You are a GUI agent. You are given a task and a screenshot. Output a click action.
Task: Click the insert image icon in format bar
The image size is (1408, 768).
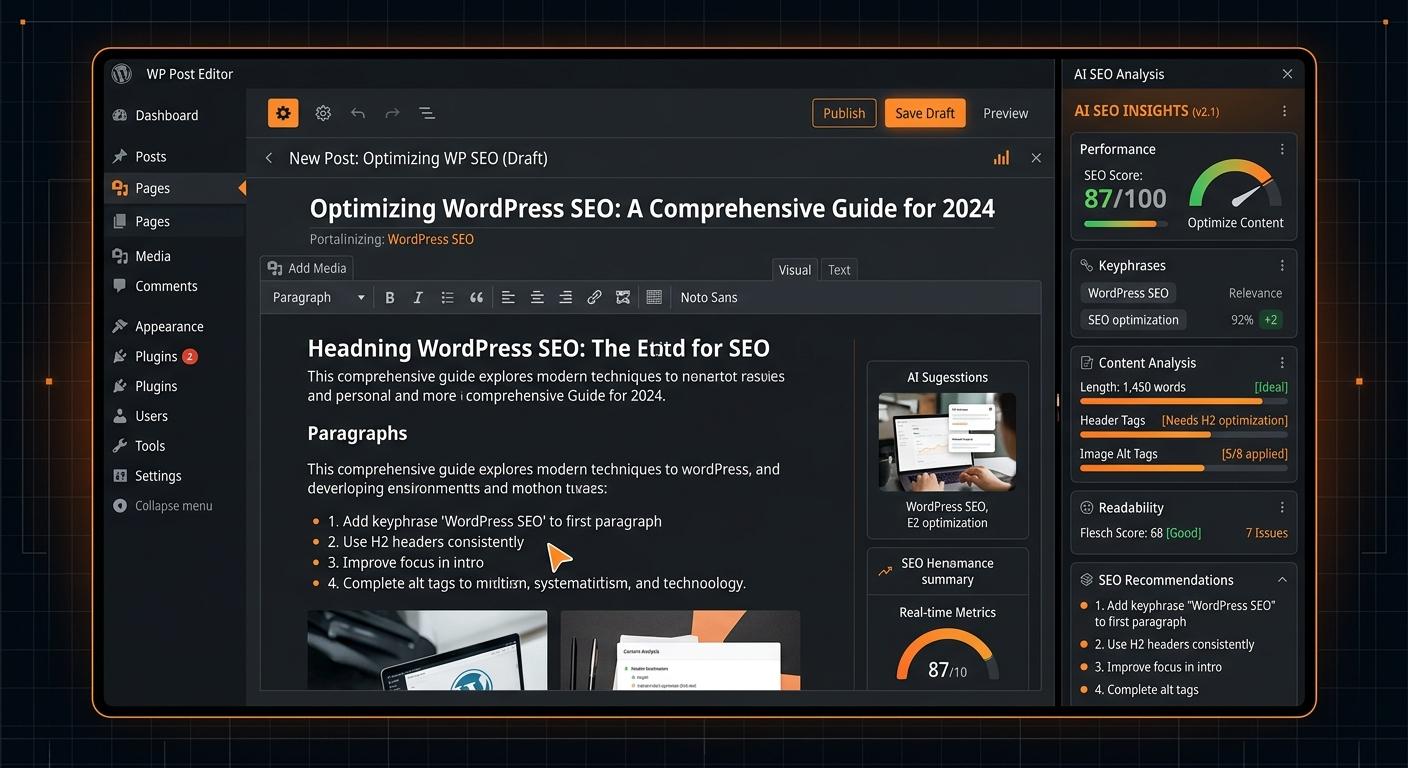(x=623, y=297)
